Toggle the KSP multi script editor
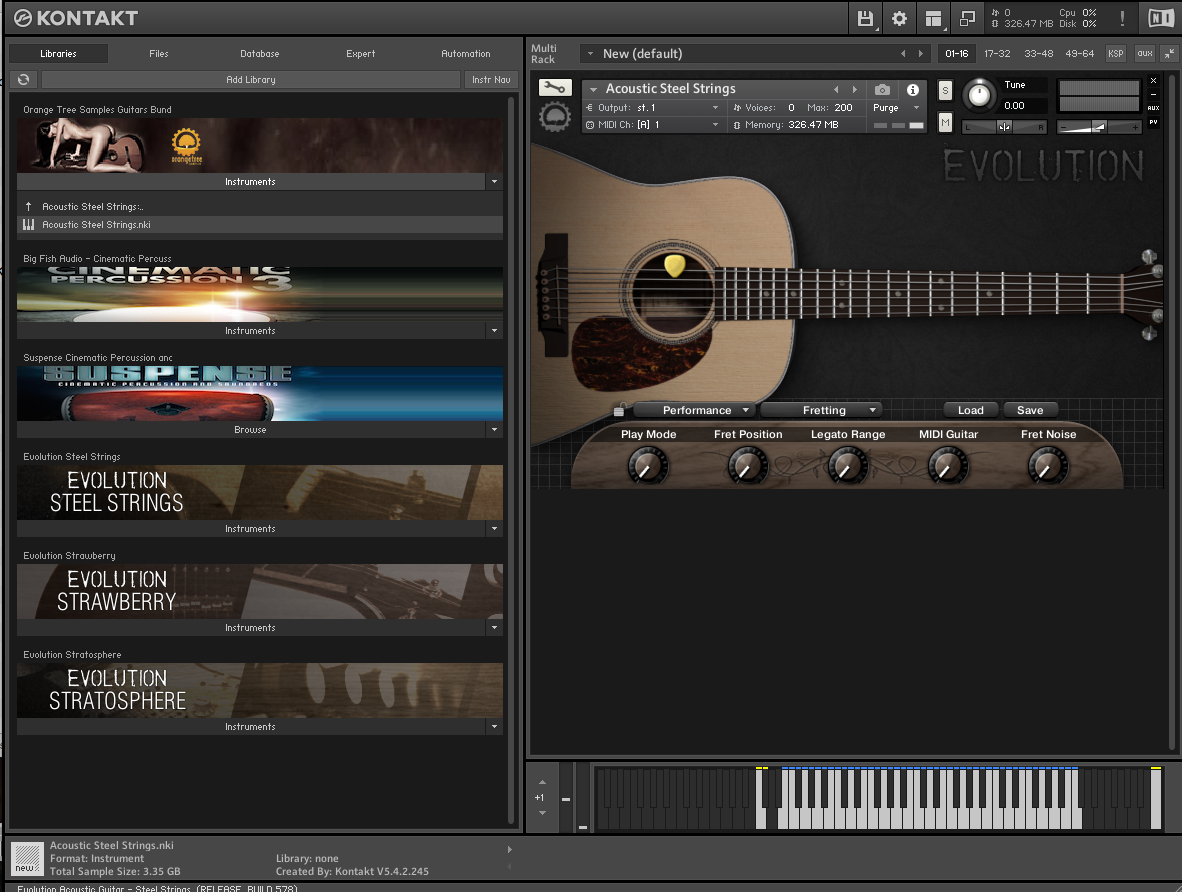Screen dimensions: 1182x892 (1116, 54)
